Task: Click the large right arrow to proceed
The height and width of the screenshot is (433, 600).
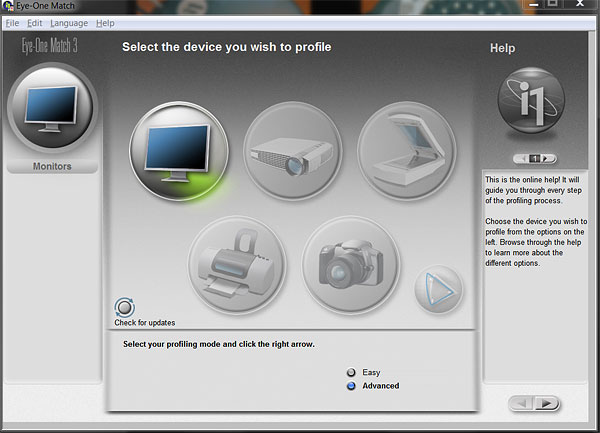Action: tap(439, 290)
